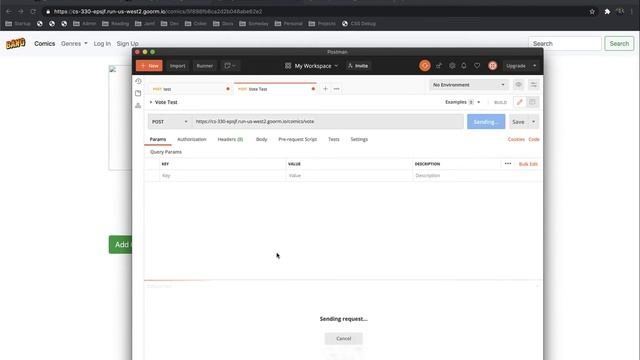640x360 pixels.
Task: Expand the Upgrade dropdown arrow
Action: pyautogui.click(x=534, y=66)
